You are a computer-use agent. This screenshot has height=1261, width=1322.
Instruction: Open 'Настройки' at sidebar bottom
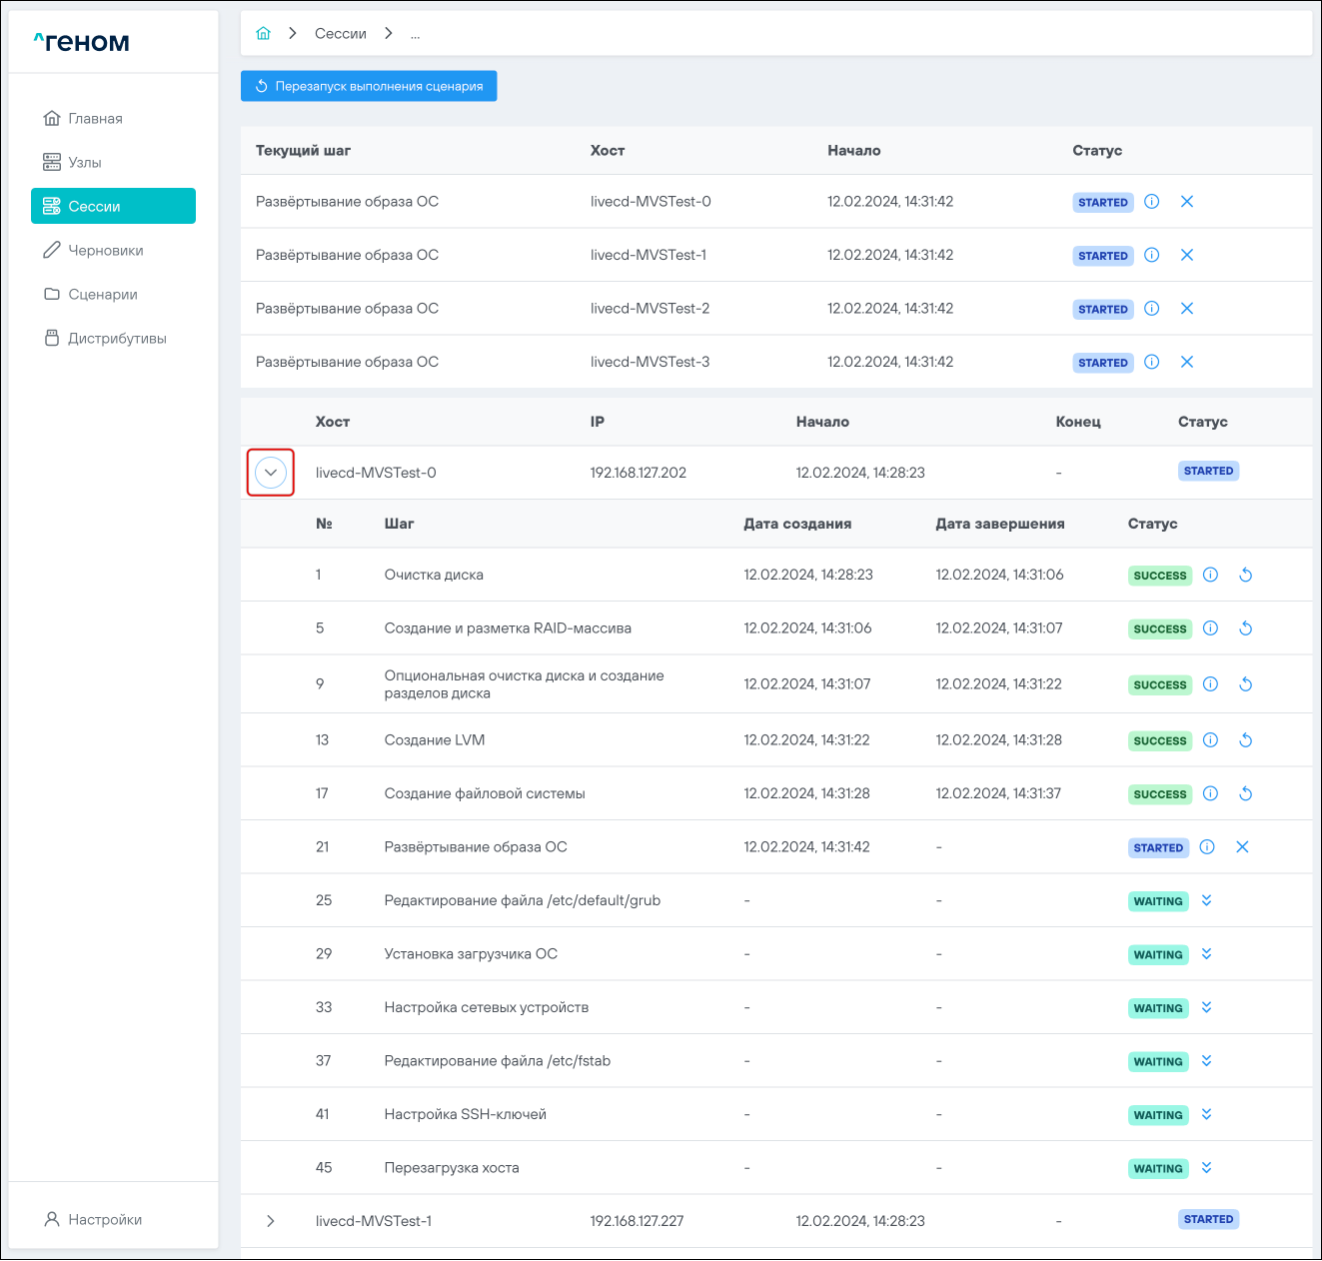tap(104, 1219)
